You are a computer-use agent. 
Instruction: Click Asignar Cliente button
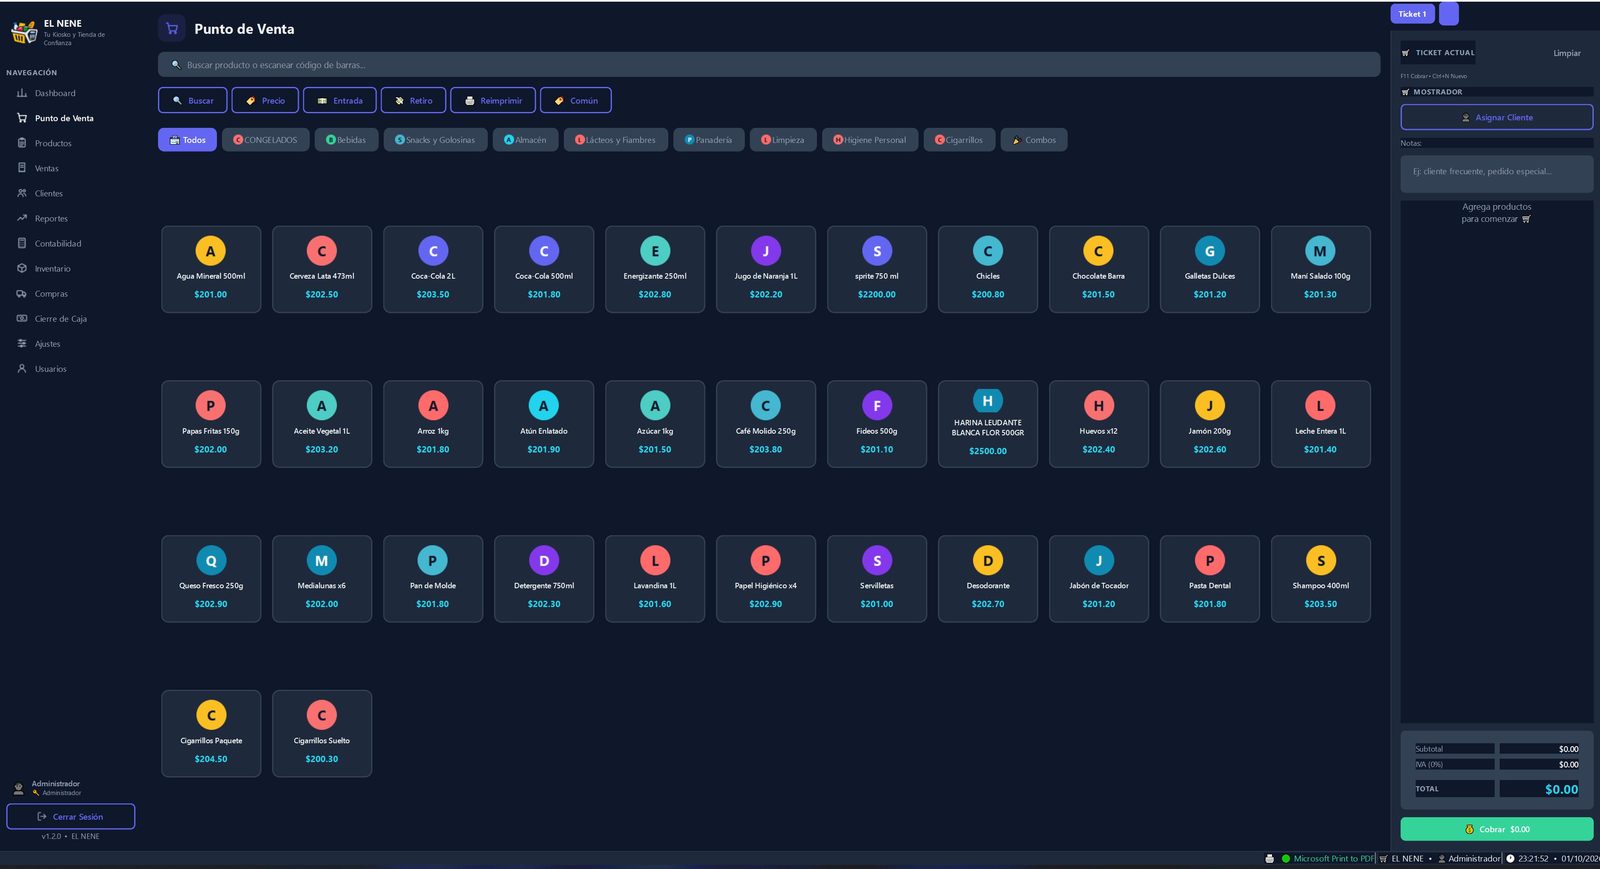[1497, 118]
